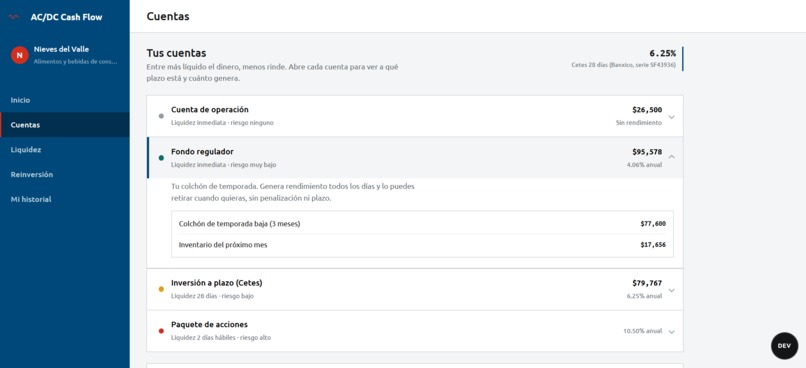Click the Alimentos y bebidas subtitle

[76, 62]
